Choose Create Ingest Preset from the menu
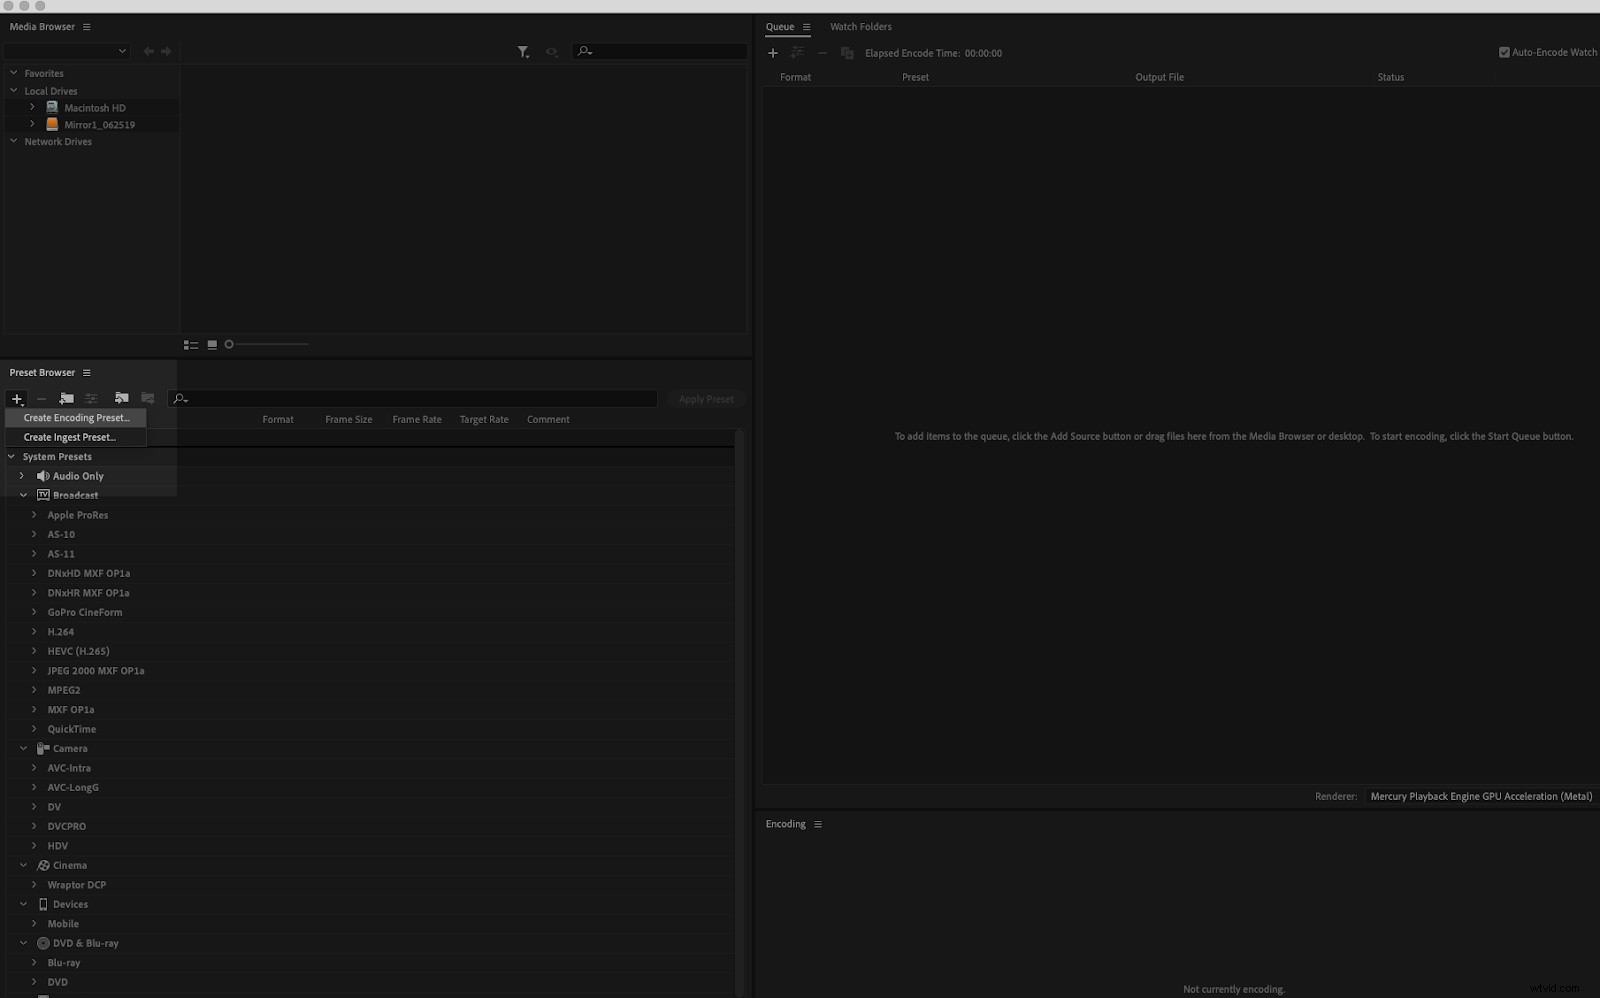This screenshot has height=998, width=1600. point(69,437)
